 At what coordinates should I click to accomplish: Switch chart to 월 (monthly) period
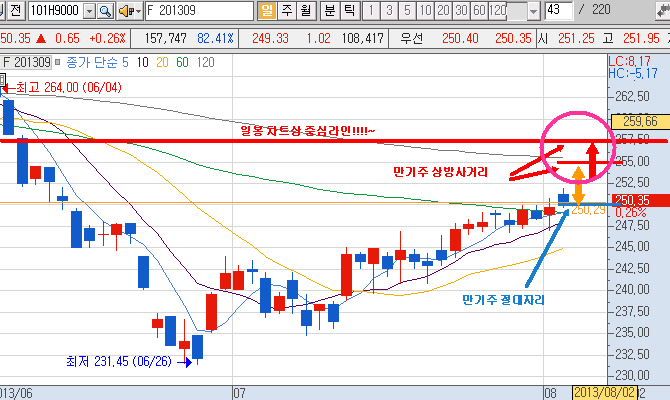(x=304, y=11)
